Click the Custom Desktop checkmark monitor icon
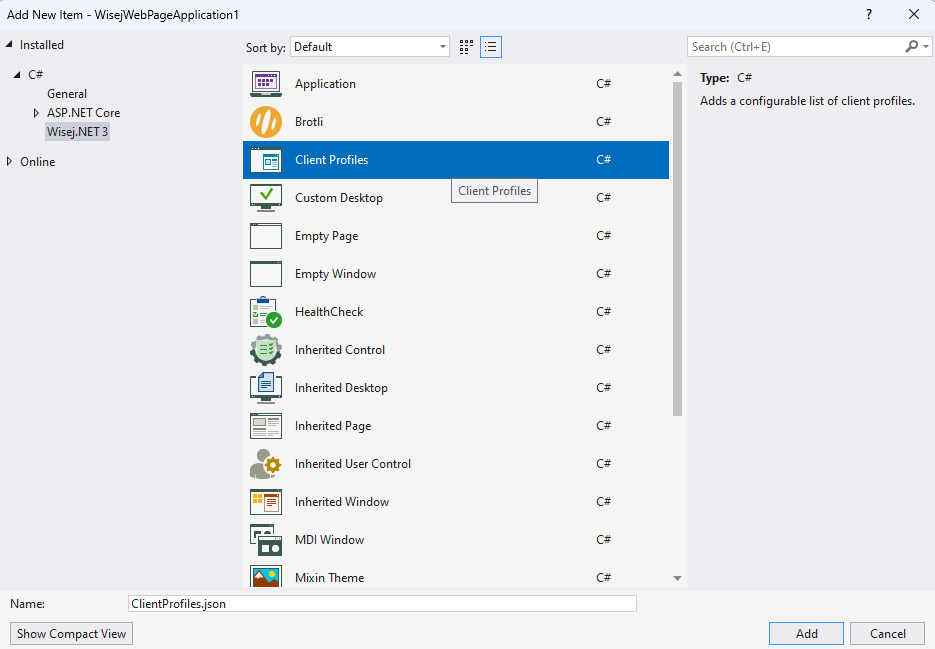The height and width of the screenshot is (649, 935). pos(266,197)
